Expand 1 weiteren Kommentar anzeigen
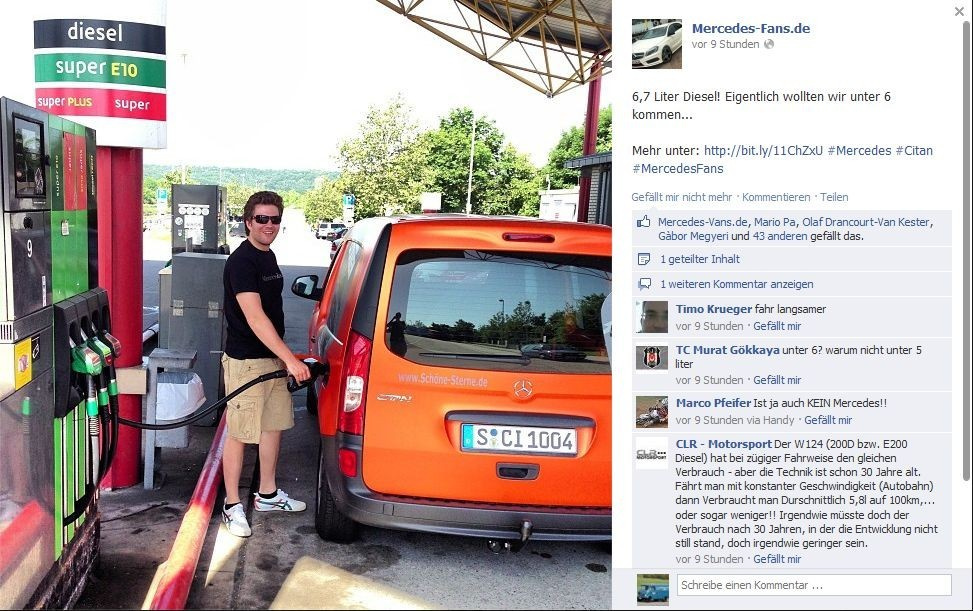The image size is (973, 611). pyautogui.click(x=737, y=284)
